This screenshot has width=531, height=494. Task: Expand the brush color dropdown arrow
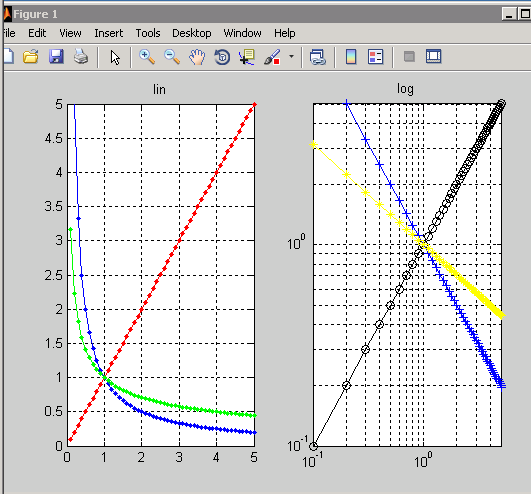click(x=291, y=57)
